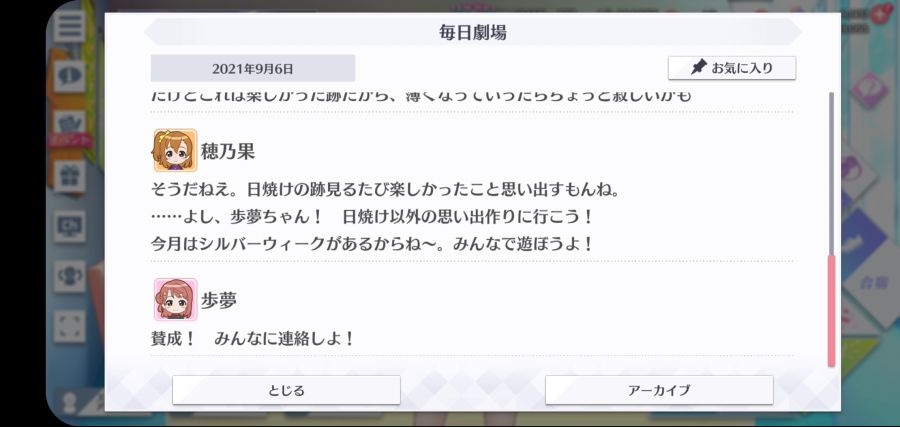The width and height of the screenshot is (900, 427).
Task: Close the dialog with とじる
Action: click(x=286, y=390)
